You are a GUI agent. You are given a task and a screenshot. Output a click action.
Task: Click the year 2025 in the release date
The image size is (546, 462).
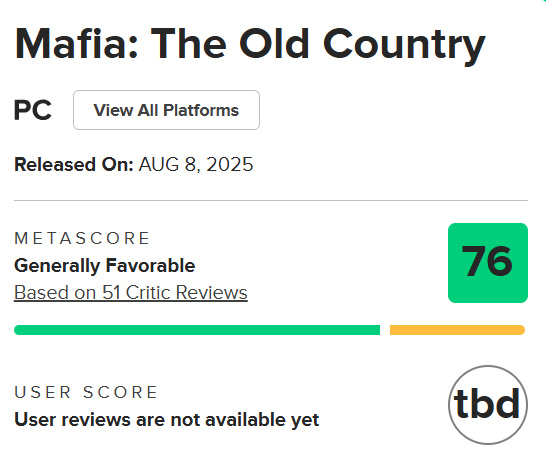[229, 164]
